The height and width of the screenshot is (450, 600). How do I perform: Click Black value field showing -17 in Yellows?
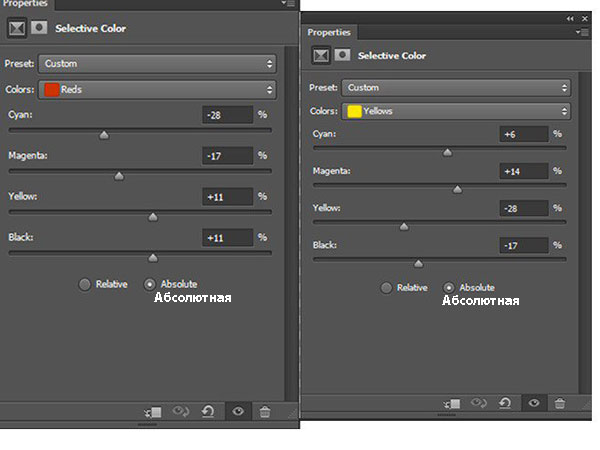click(x=524, y=245)
